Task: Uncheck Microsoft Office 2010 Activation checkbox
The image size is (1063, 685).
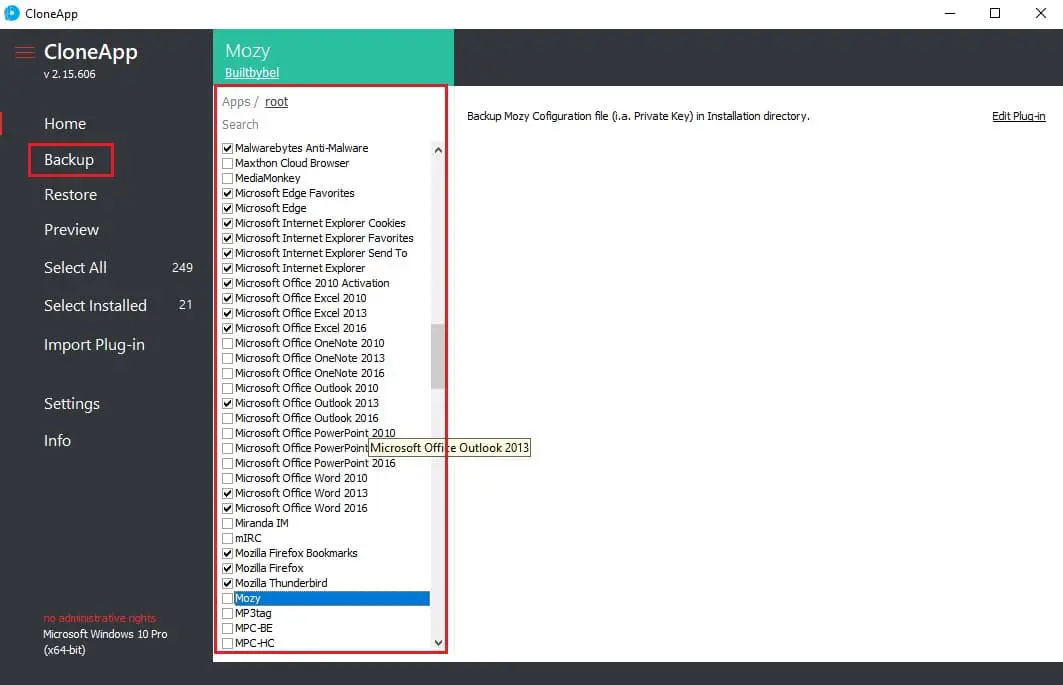Action: click(228, 283)
